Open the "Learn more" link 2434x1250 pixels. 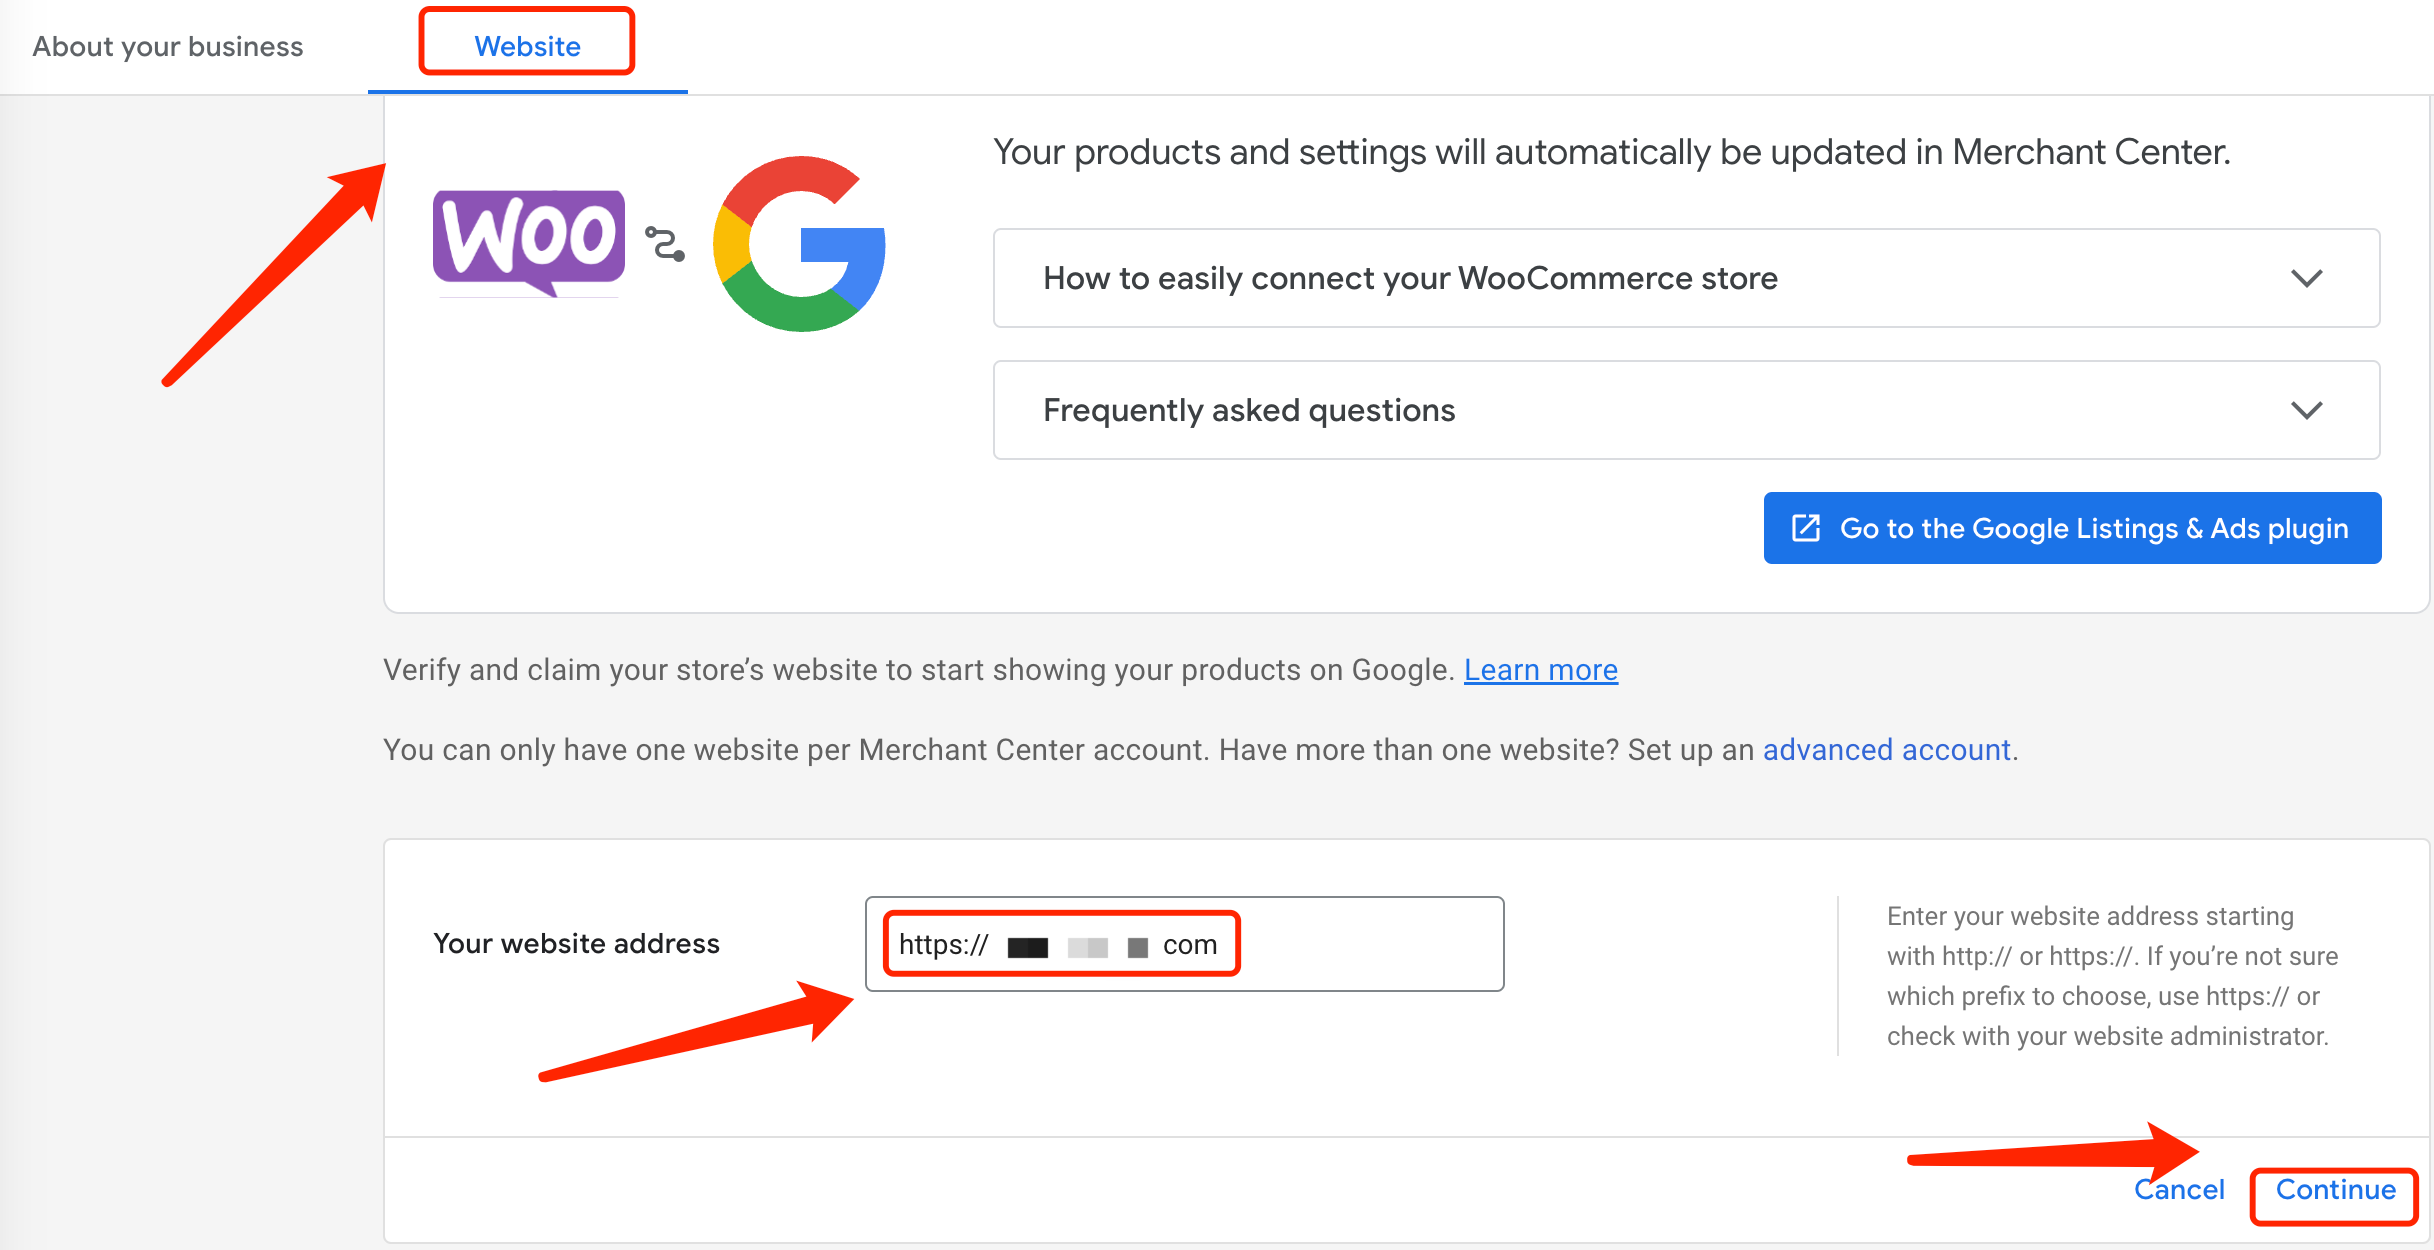point(1540,670)
